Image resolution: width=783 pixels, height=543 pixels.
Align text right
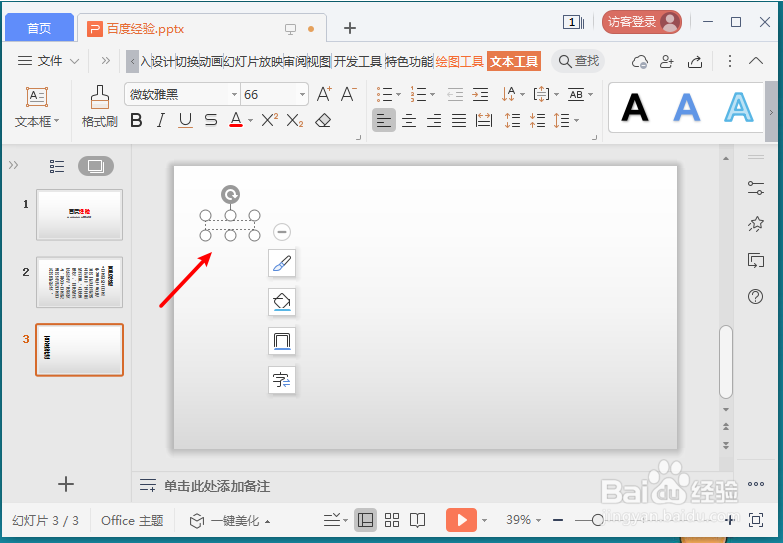tap(434, 120)
